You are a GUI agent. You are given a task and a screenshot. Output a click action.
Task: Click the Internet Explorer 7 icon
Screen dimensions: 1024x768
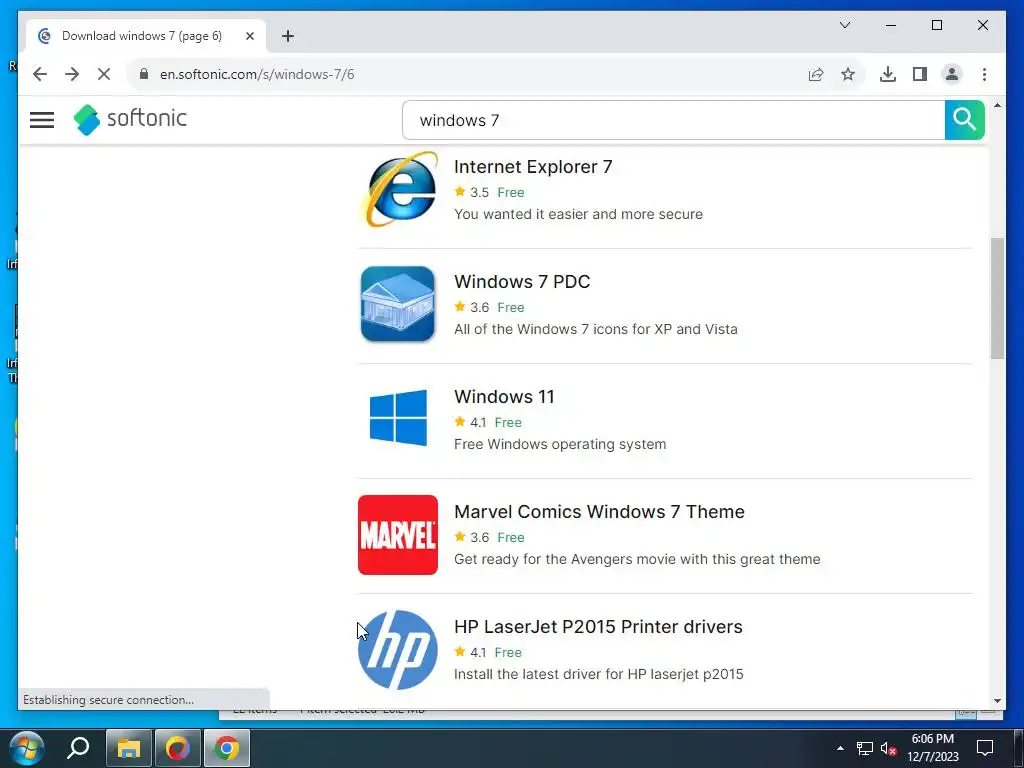[x=398, y=189]
